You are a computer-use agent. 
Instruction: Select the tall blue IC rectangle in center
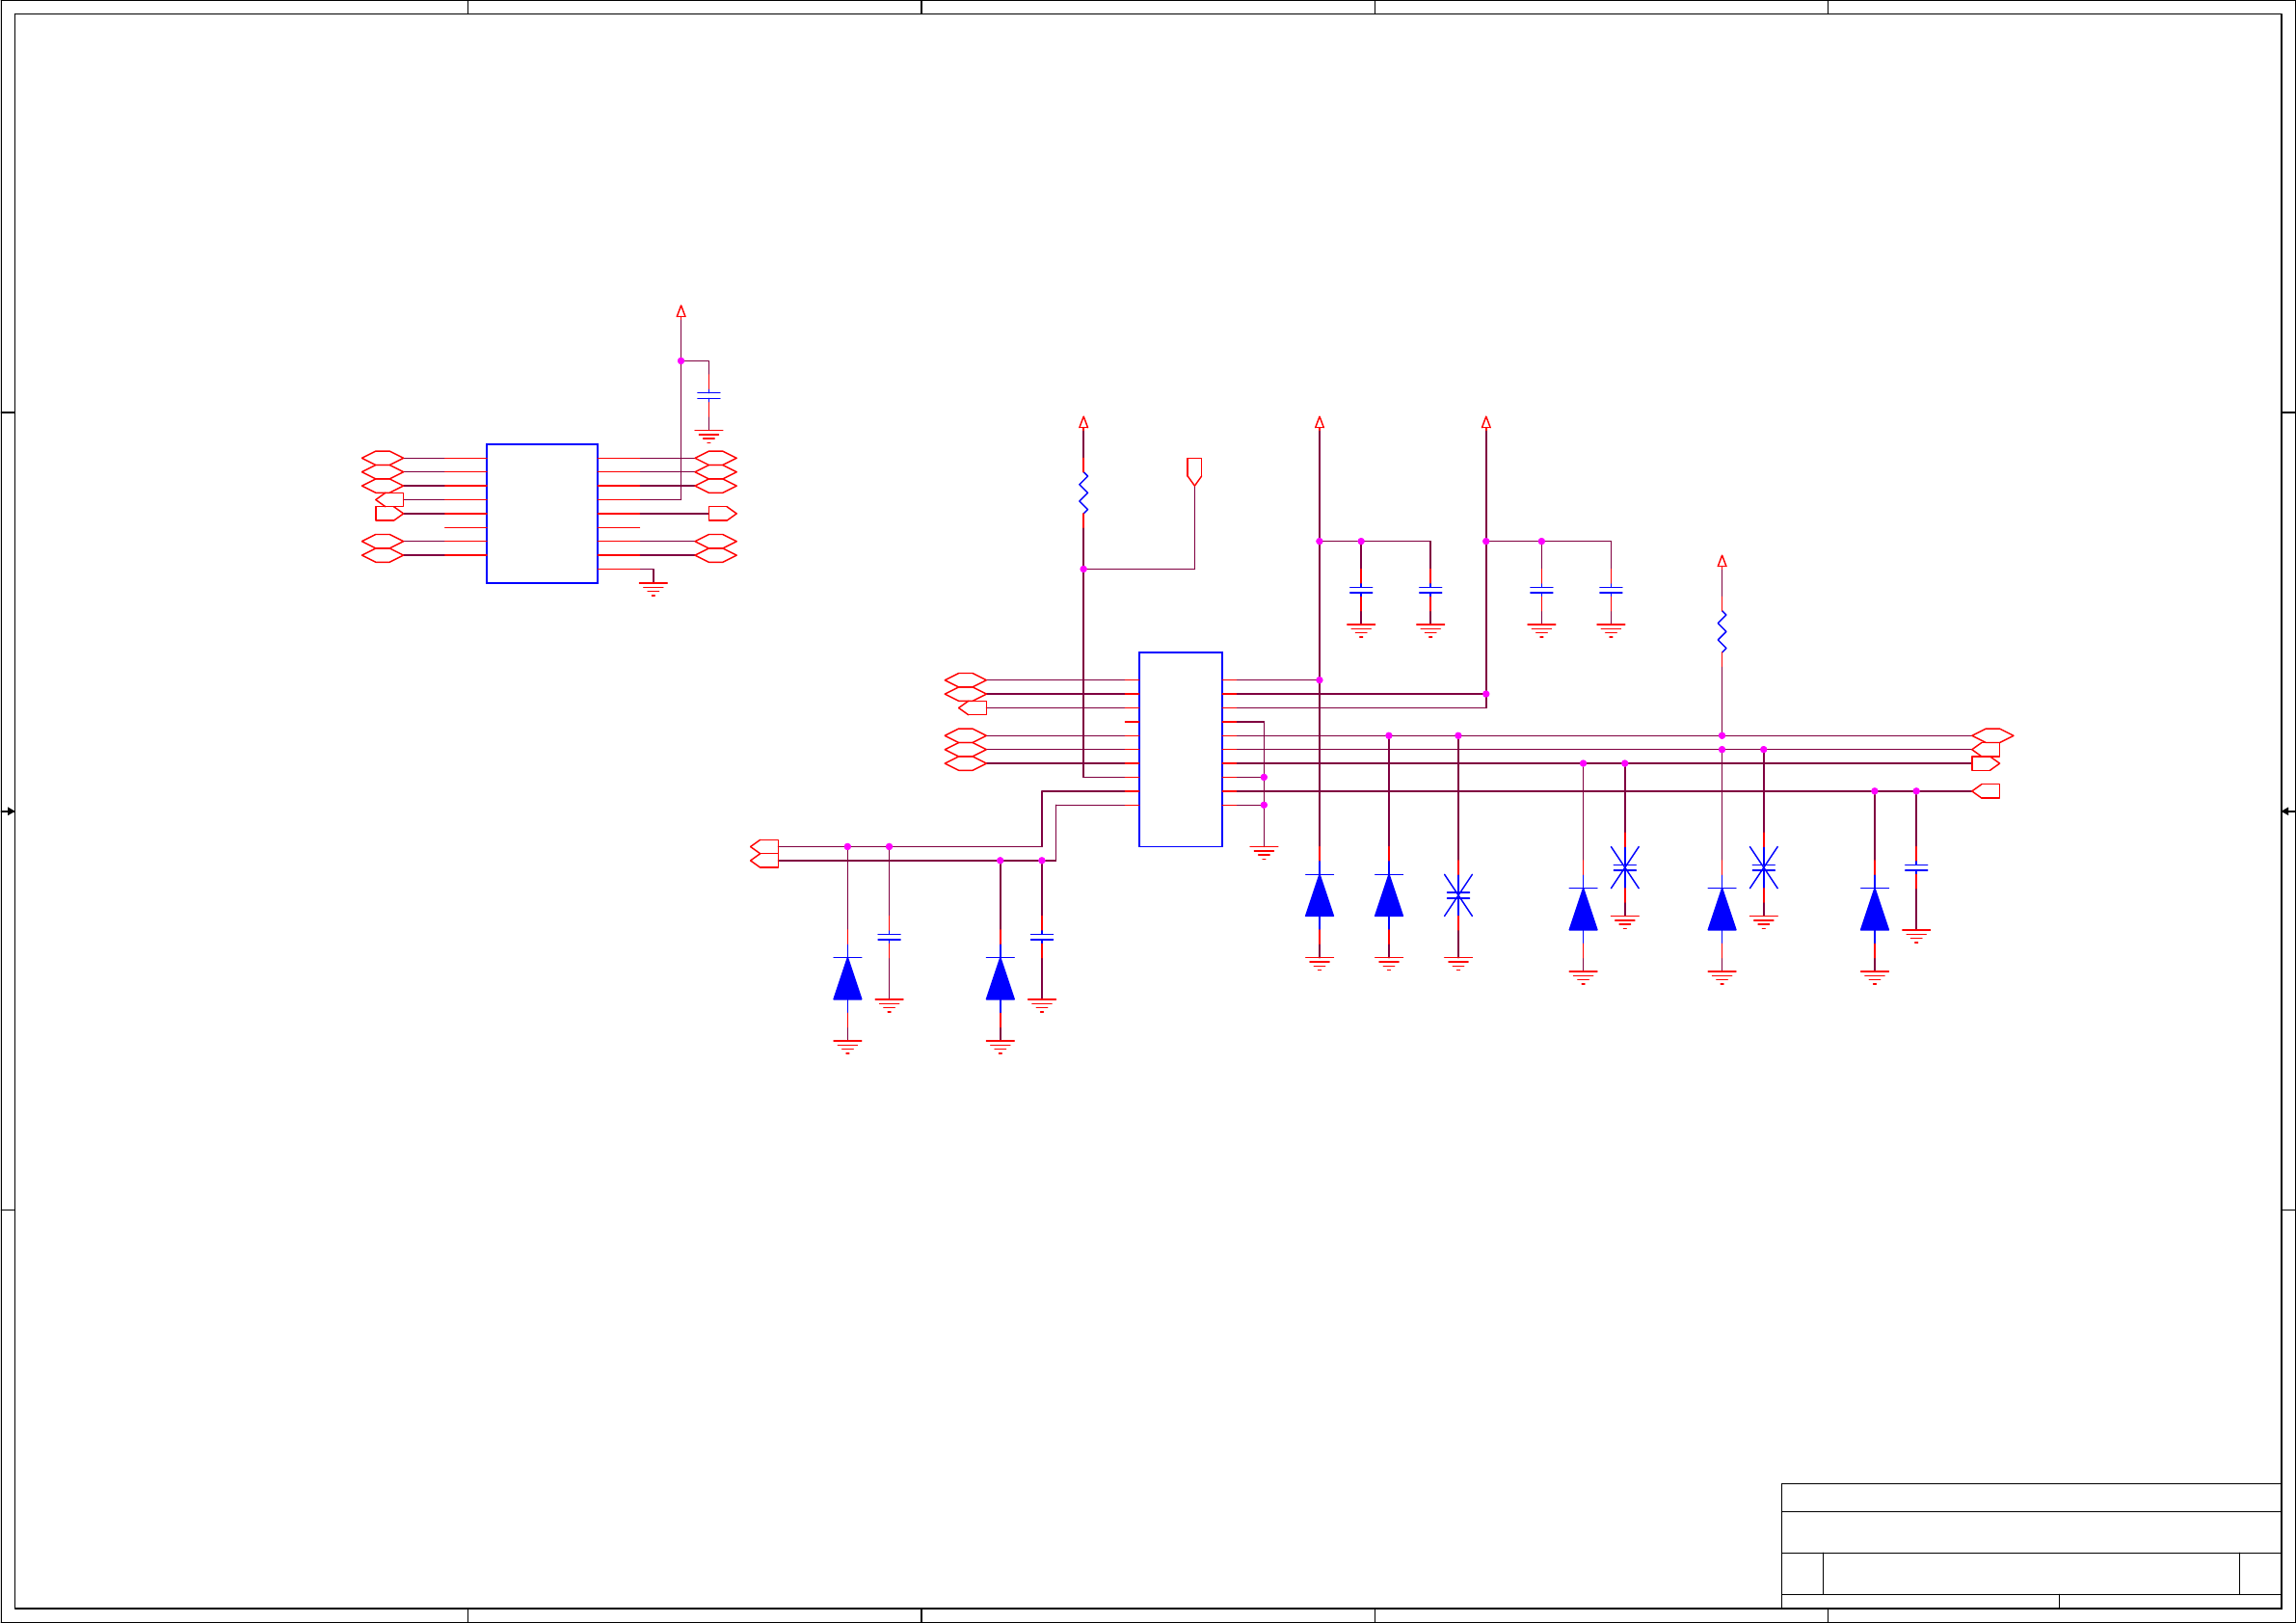pos(1179,749)
